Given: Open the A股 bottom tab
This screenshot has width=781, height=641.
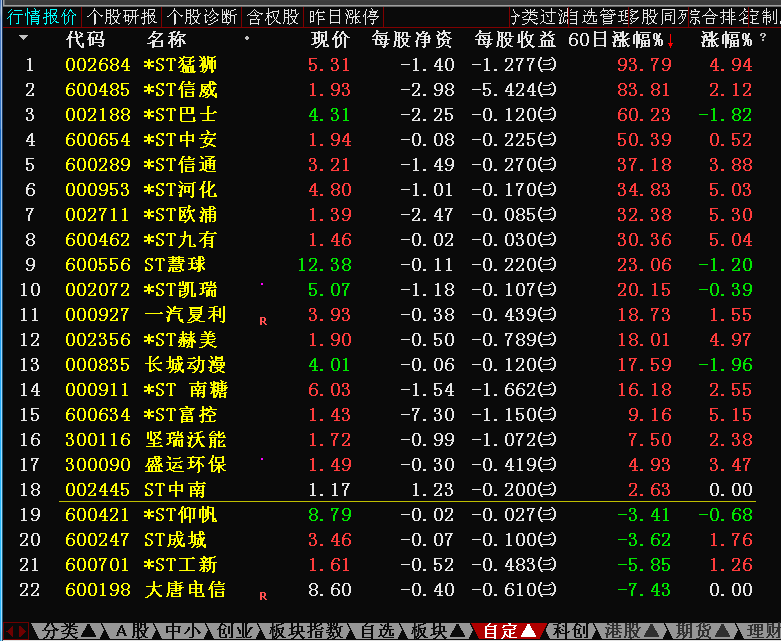Looking at the screenshot, I should [132, 631].
